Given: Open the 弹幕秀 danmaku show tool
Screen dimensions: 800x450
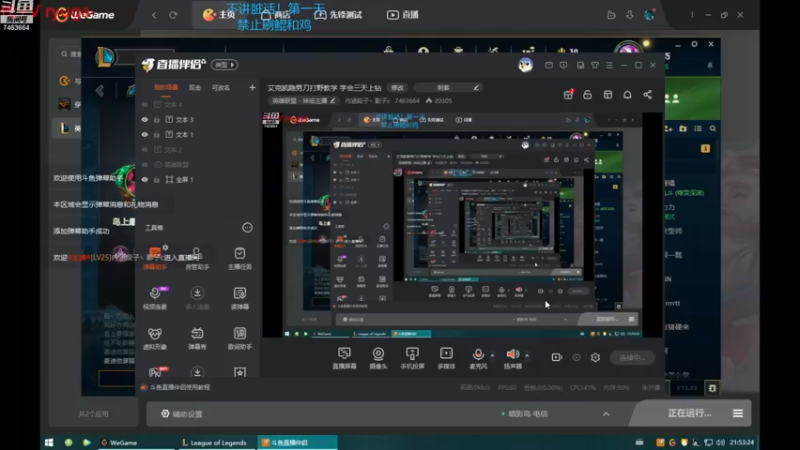Looking at the screenshot, I should 197,338.
